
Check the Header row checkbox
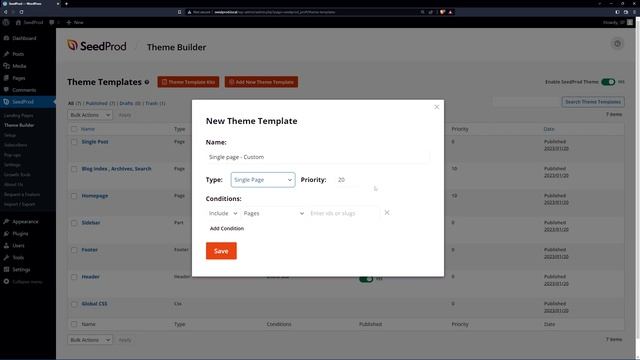pos(74,277)
